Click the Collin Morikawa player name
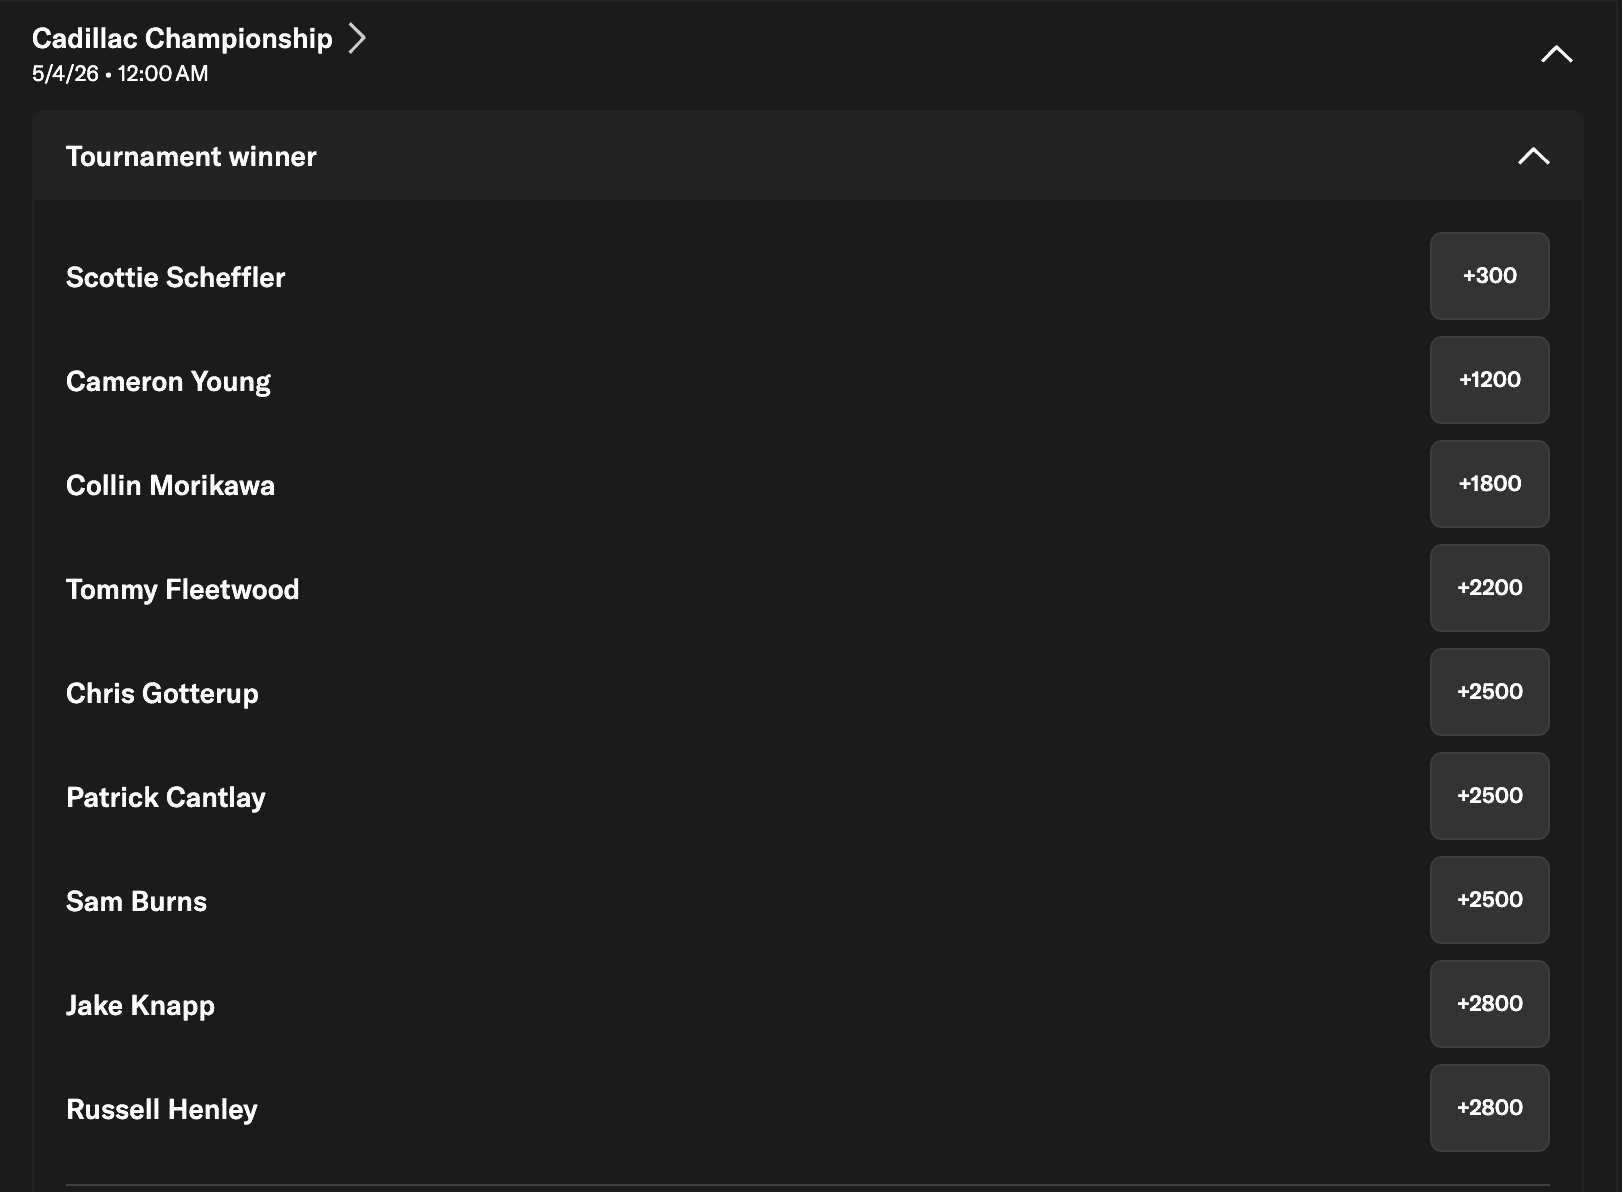 pos(170,485)
